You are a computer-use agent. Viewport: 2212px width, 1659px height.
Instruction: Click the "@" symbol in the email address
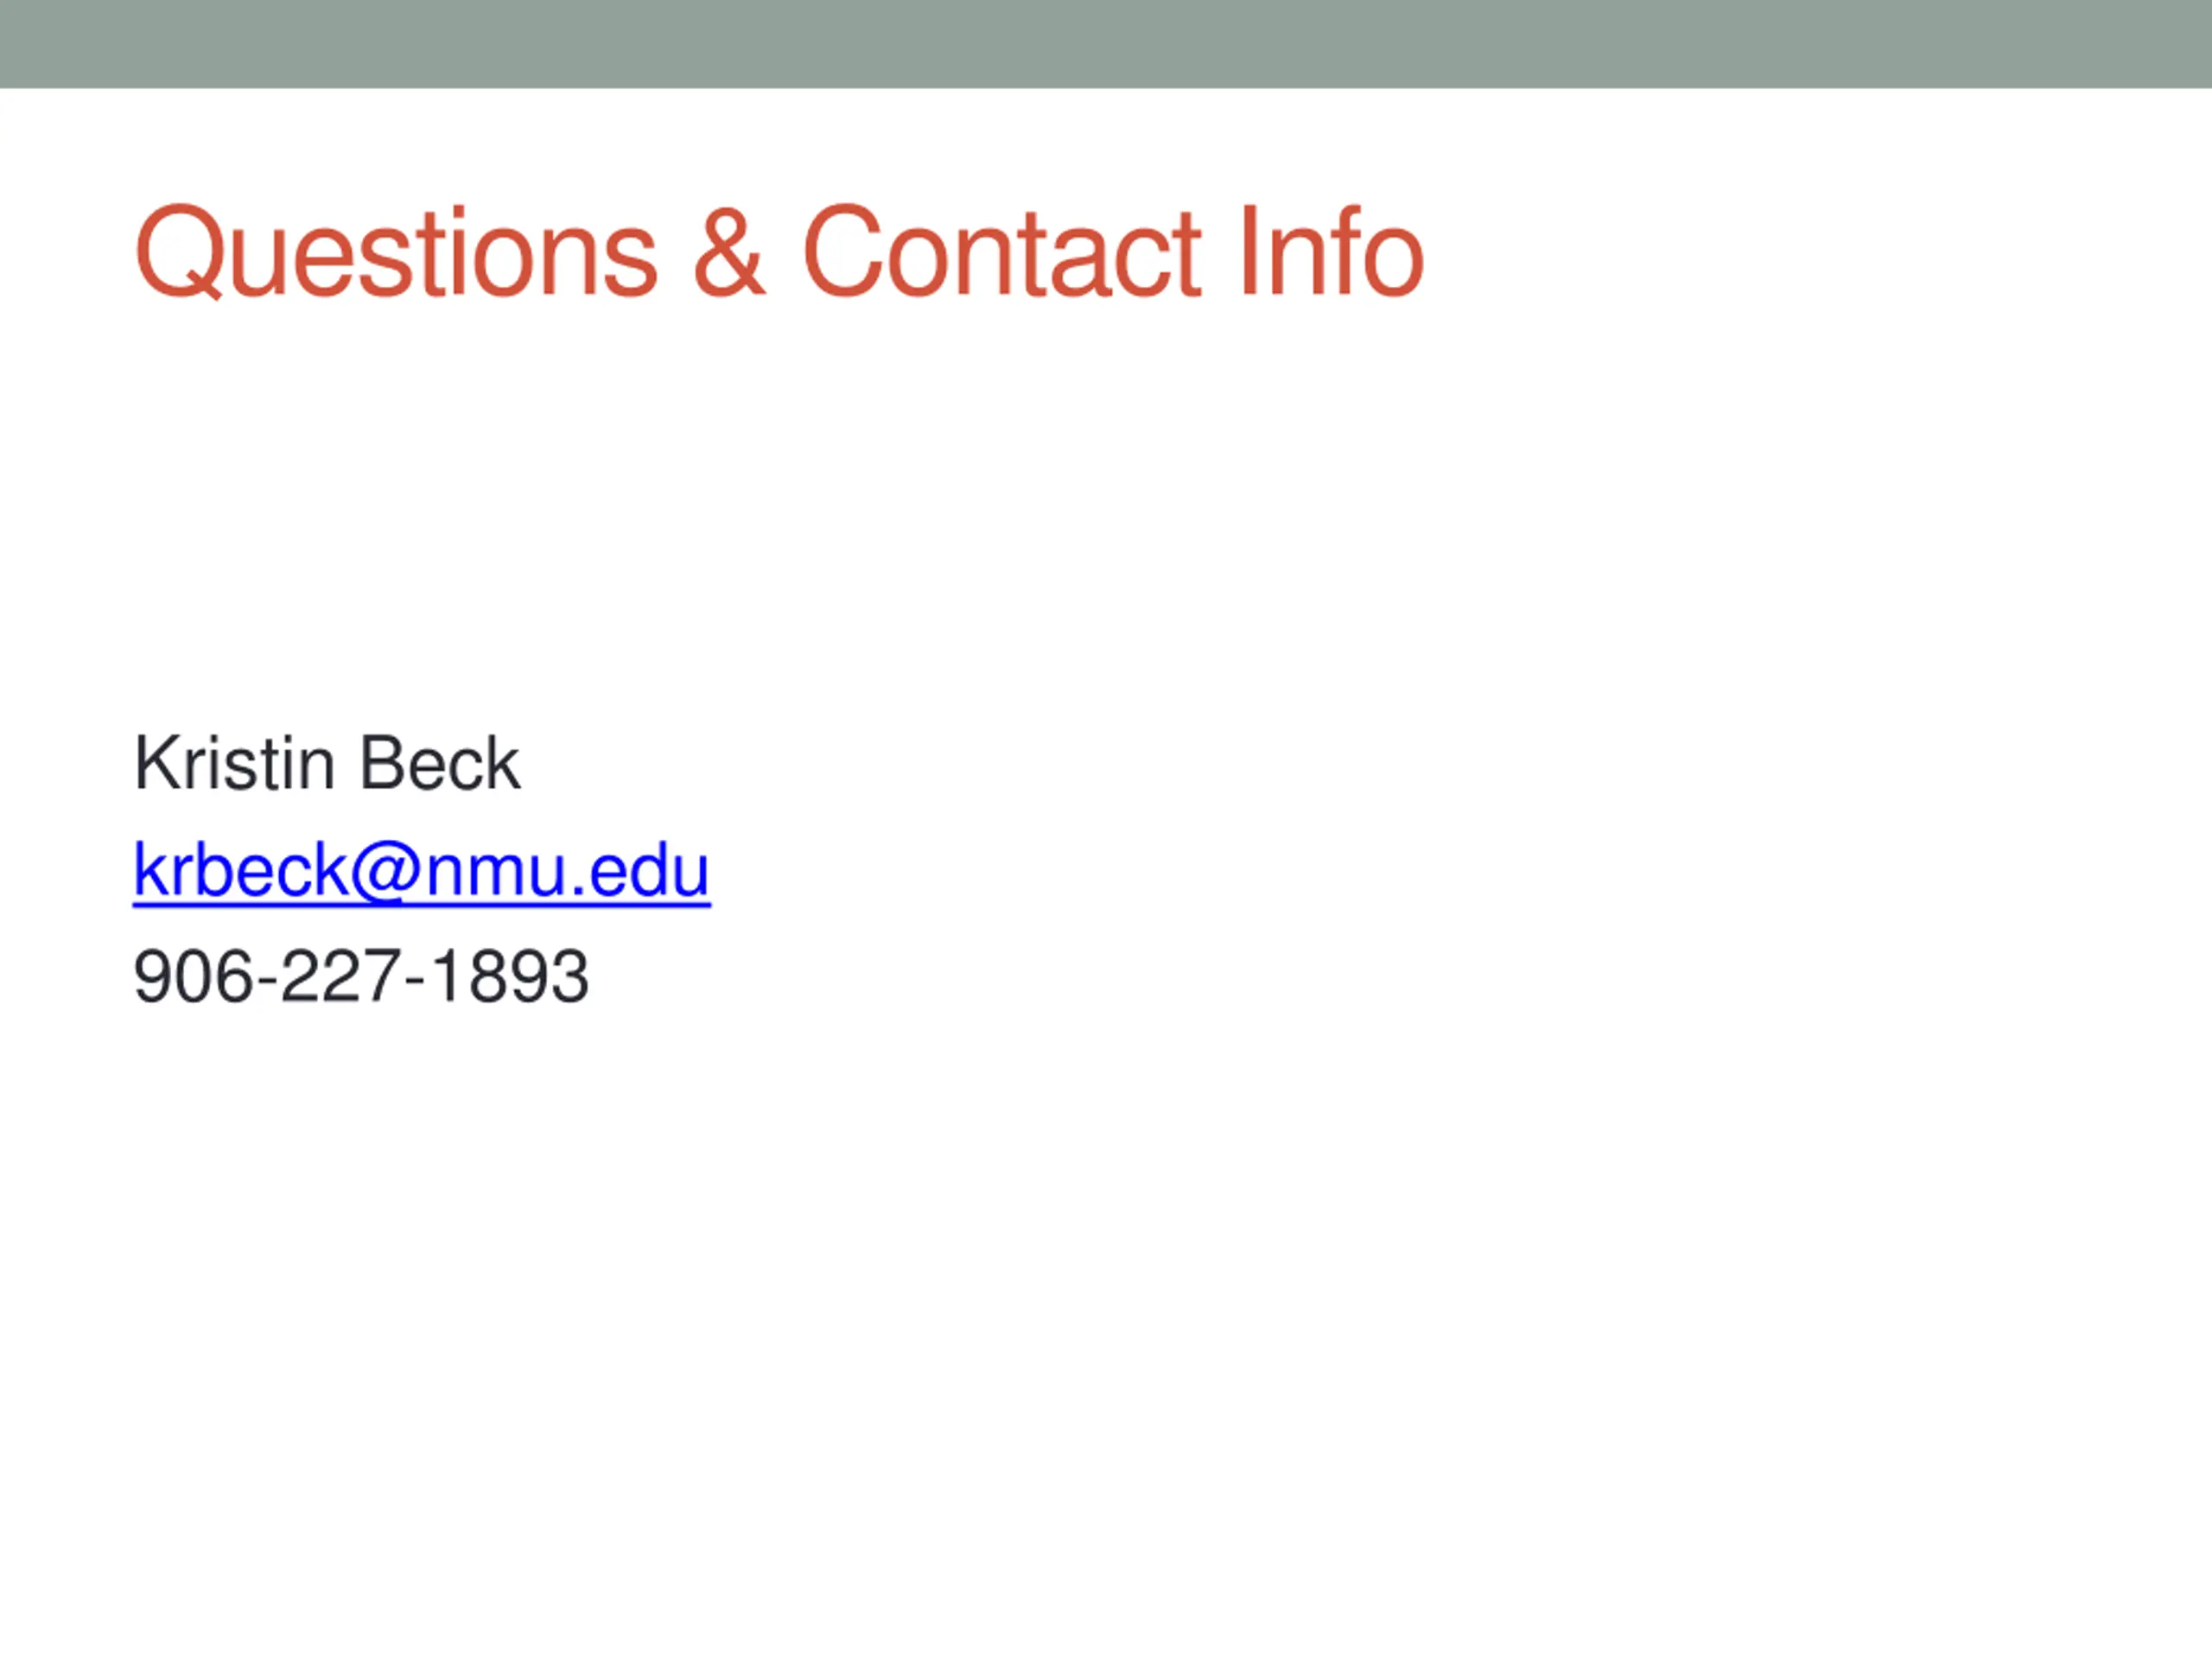coord(385,870)
